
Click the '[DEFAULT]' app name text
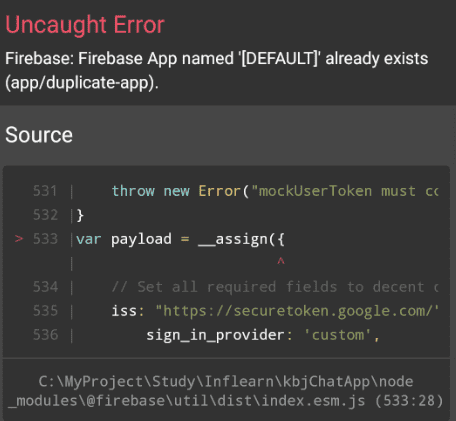(279, 59)
